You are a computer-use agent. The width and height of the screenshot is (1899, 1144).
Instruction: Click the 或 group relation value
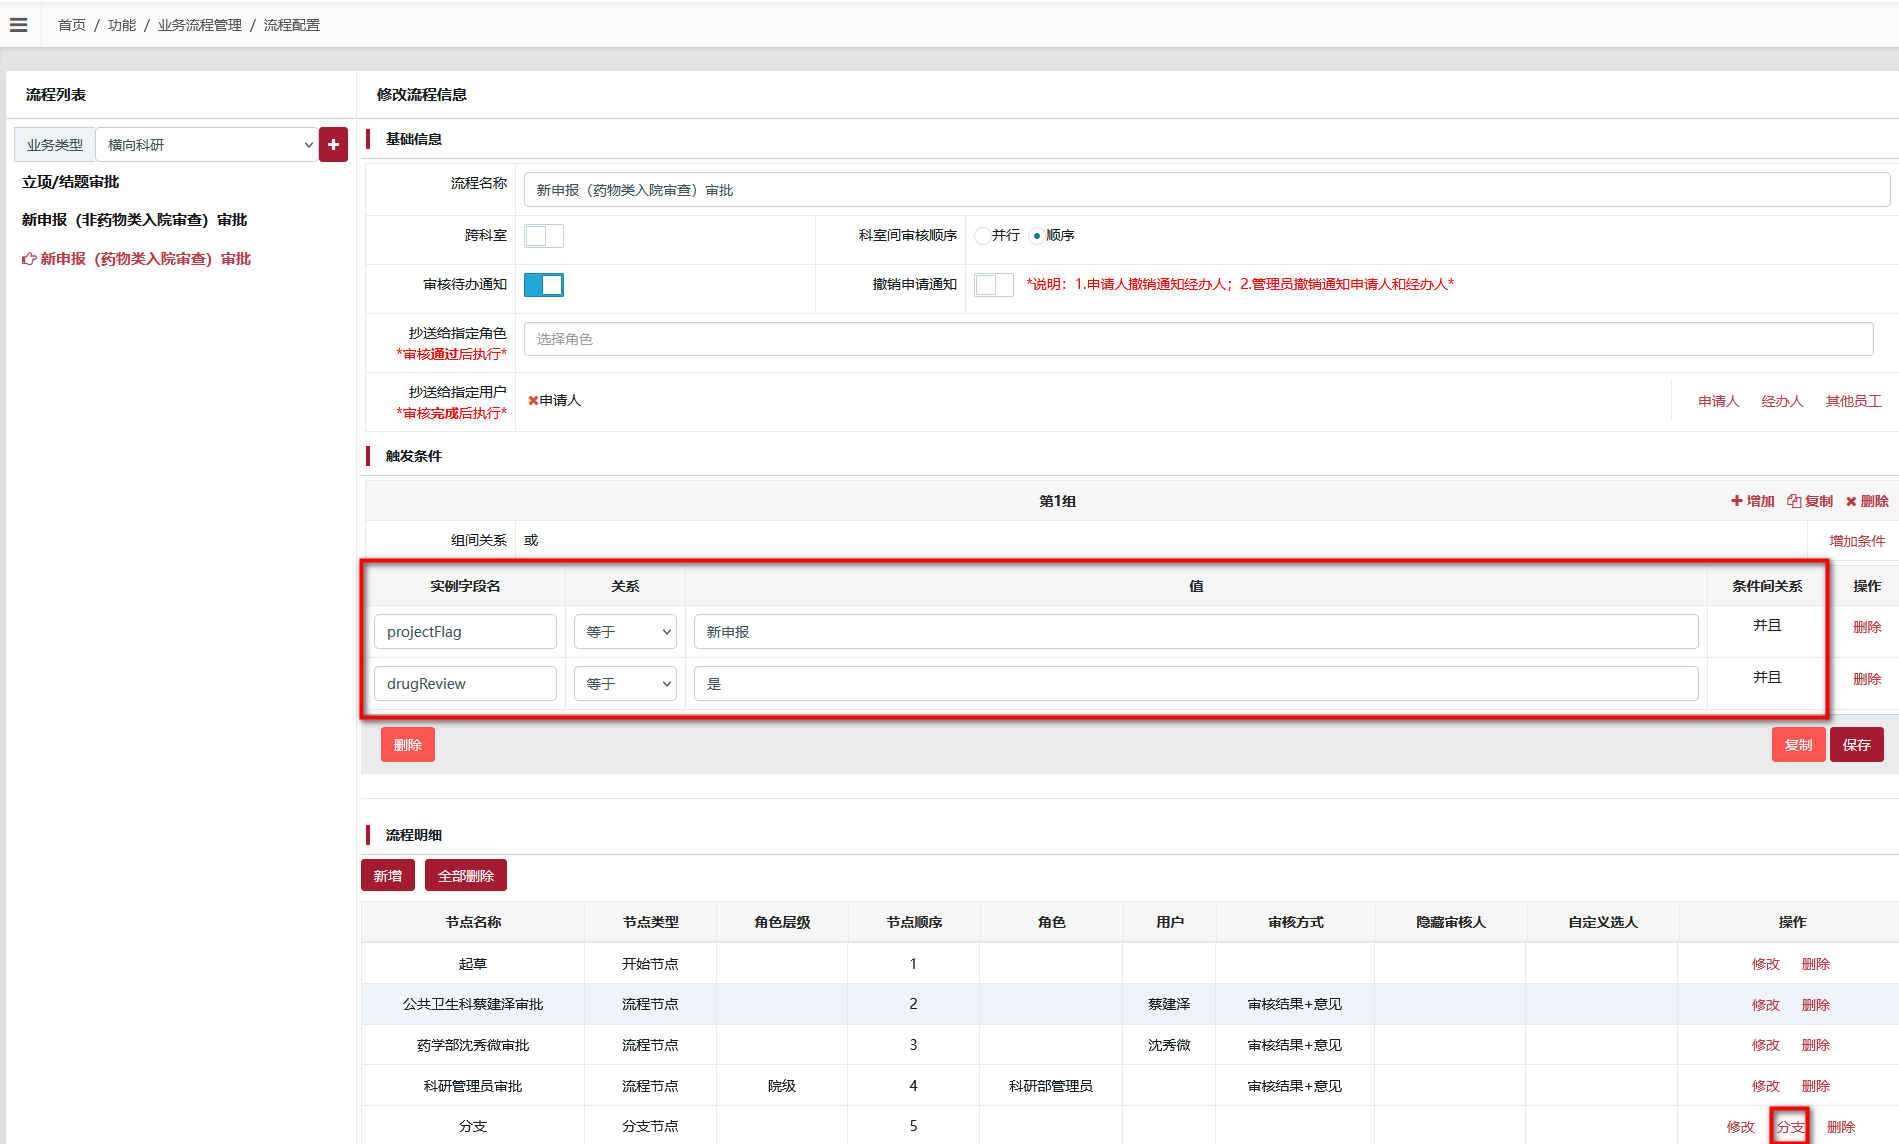click(531, 540)
